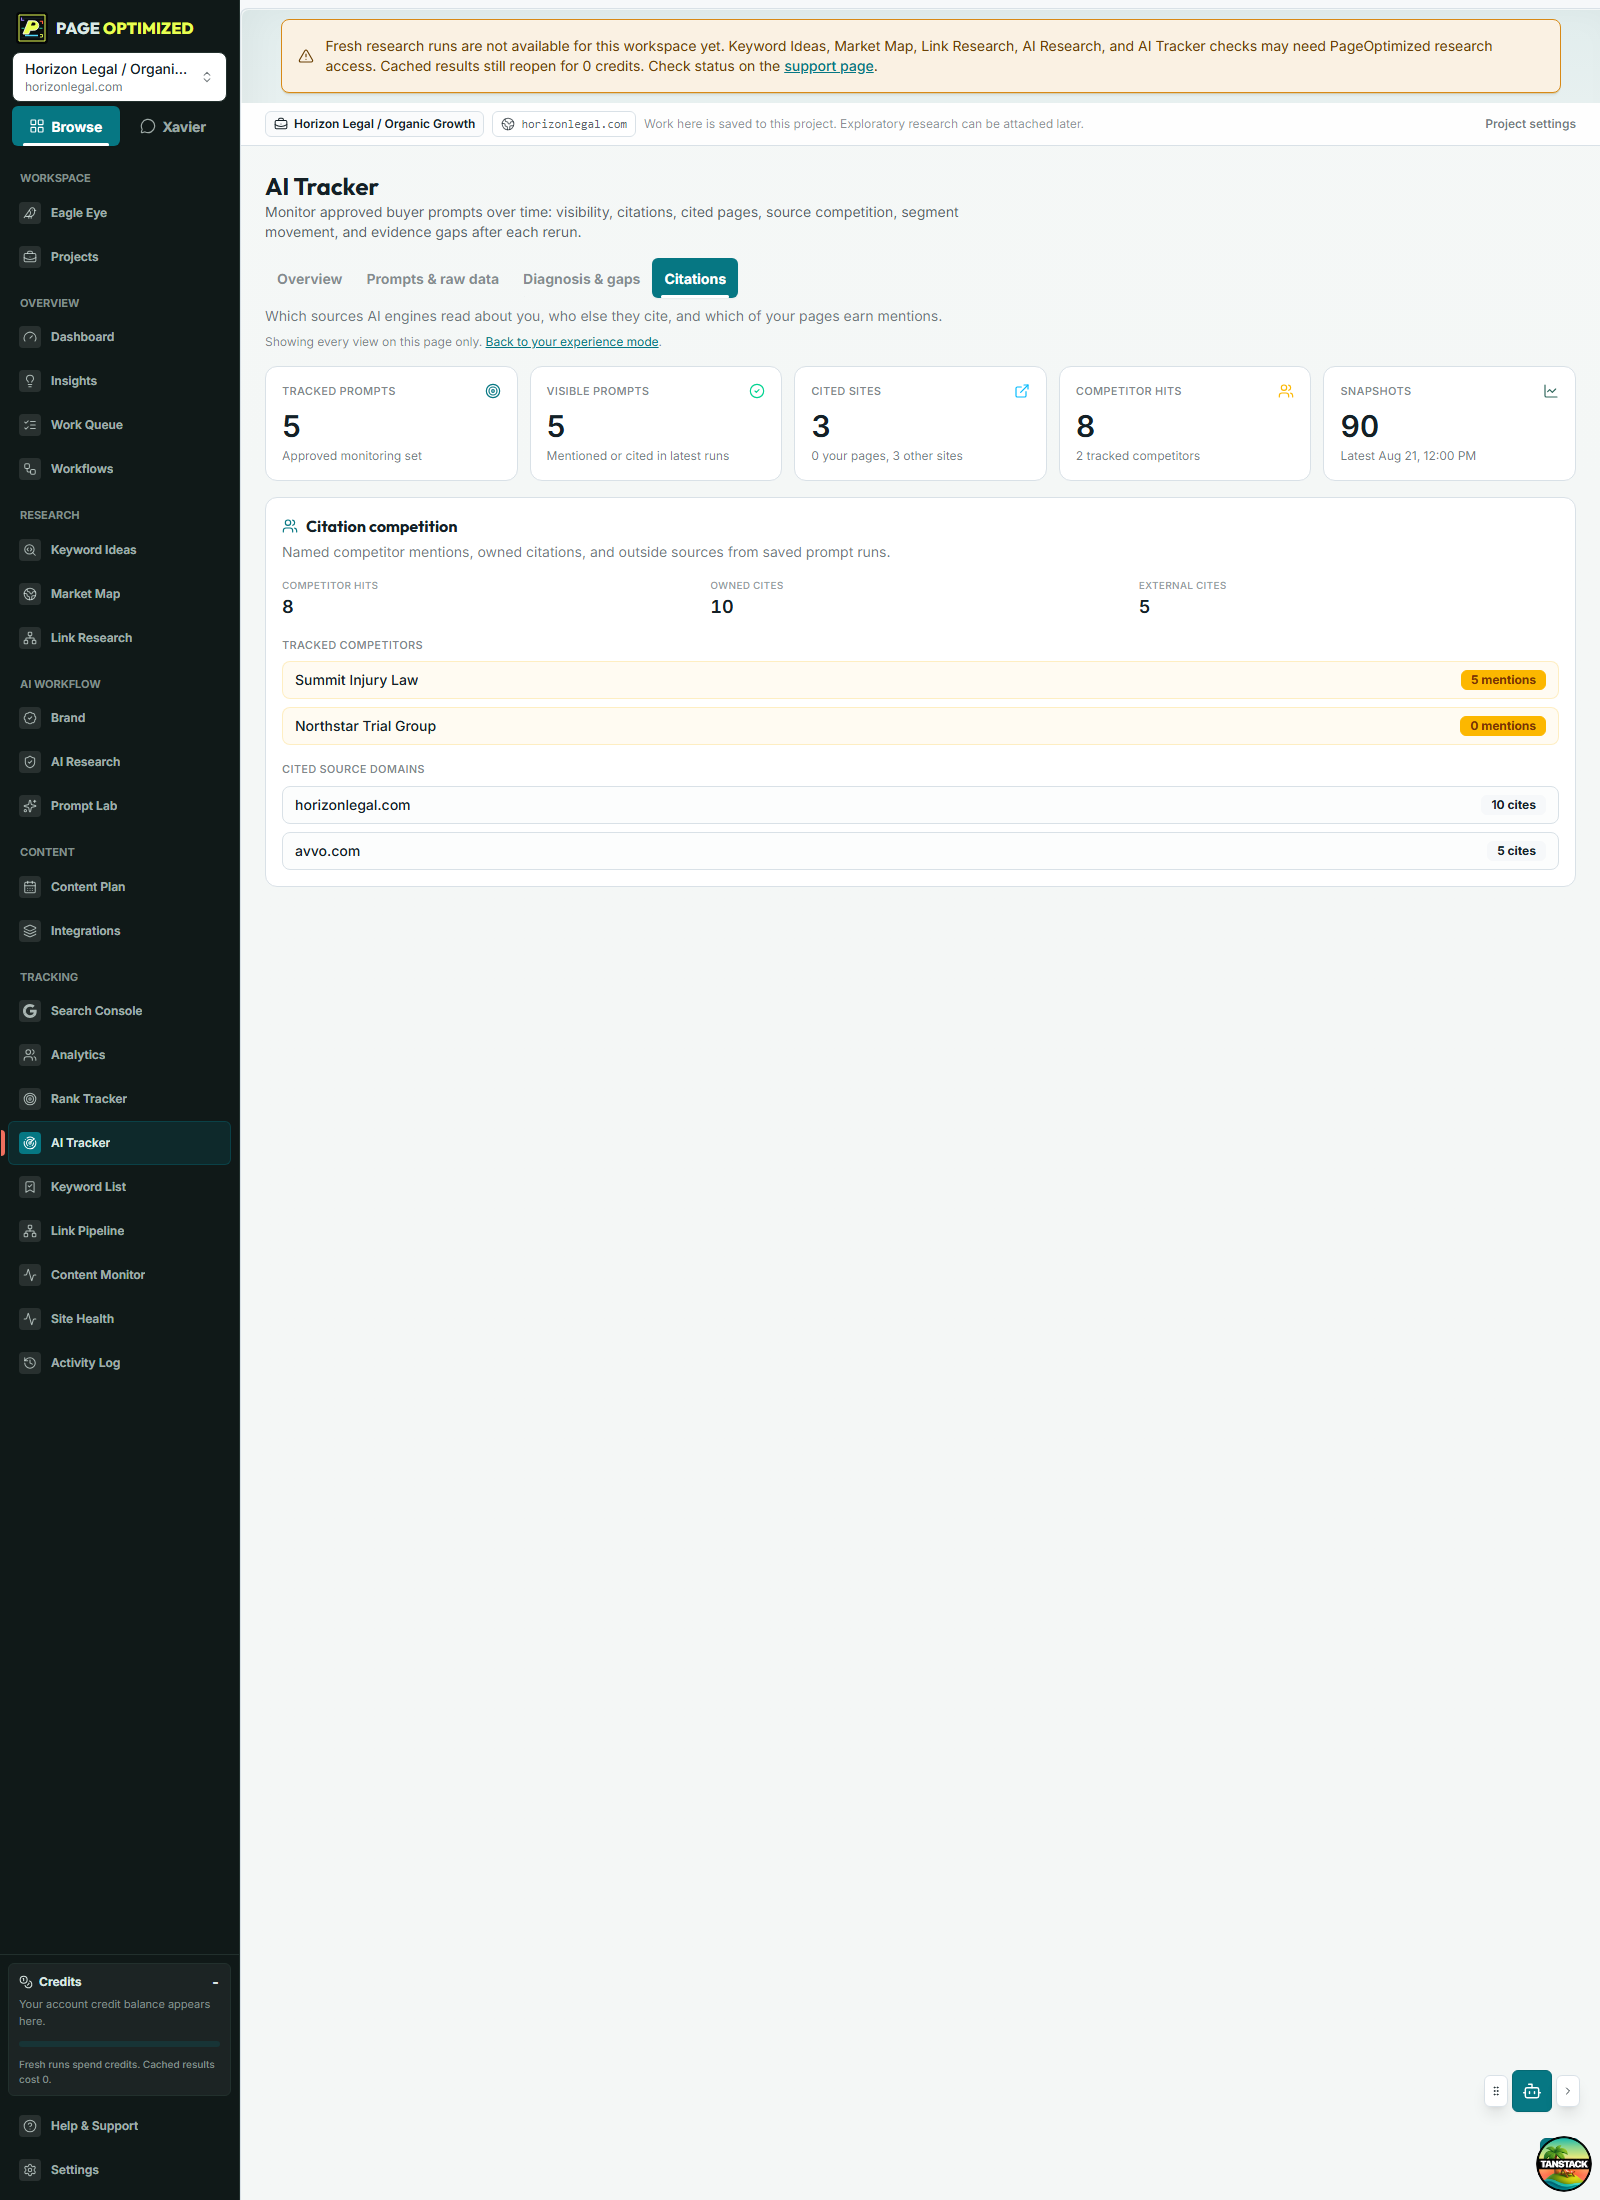Open Insights via the lightbulb icon

coord(30,381)
